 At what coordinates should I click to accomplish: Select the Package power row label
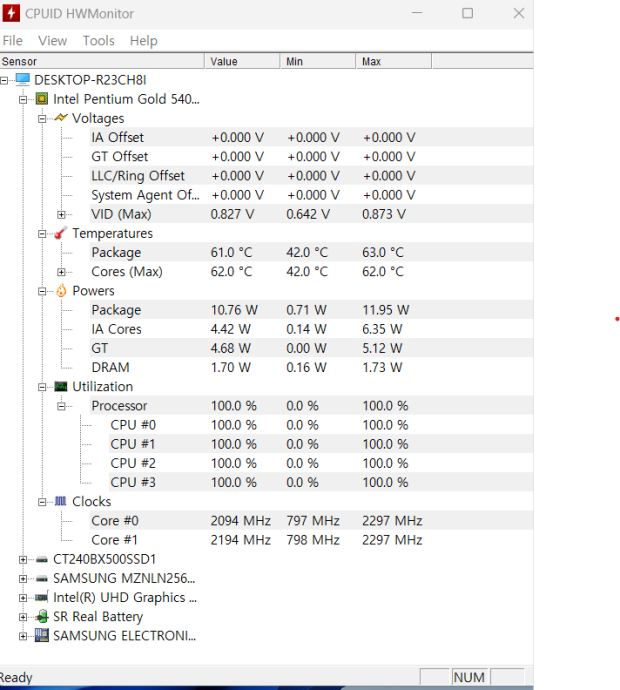(116, 310)
